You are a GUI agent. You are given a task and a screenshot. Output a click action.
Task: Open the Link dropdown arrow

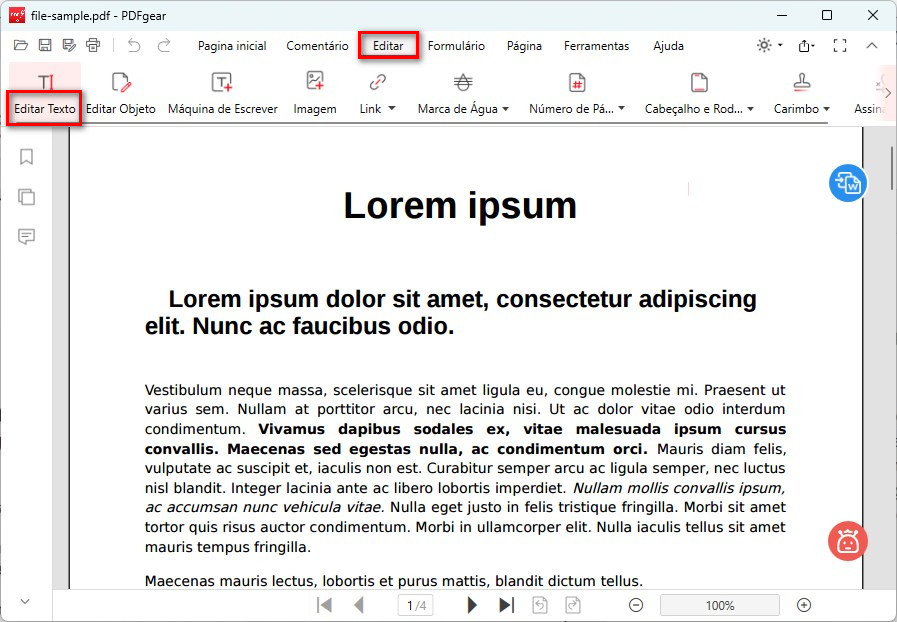391,109
